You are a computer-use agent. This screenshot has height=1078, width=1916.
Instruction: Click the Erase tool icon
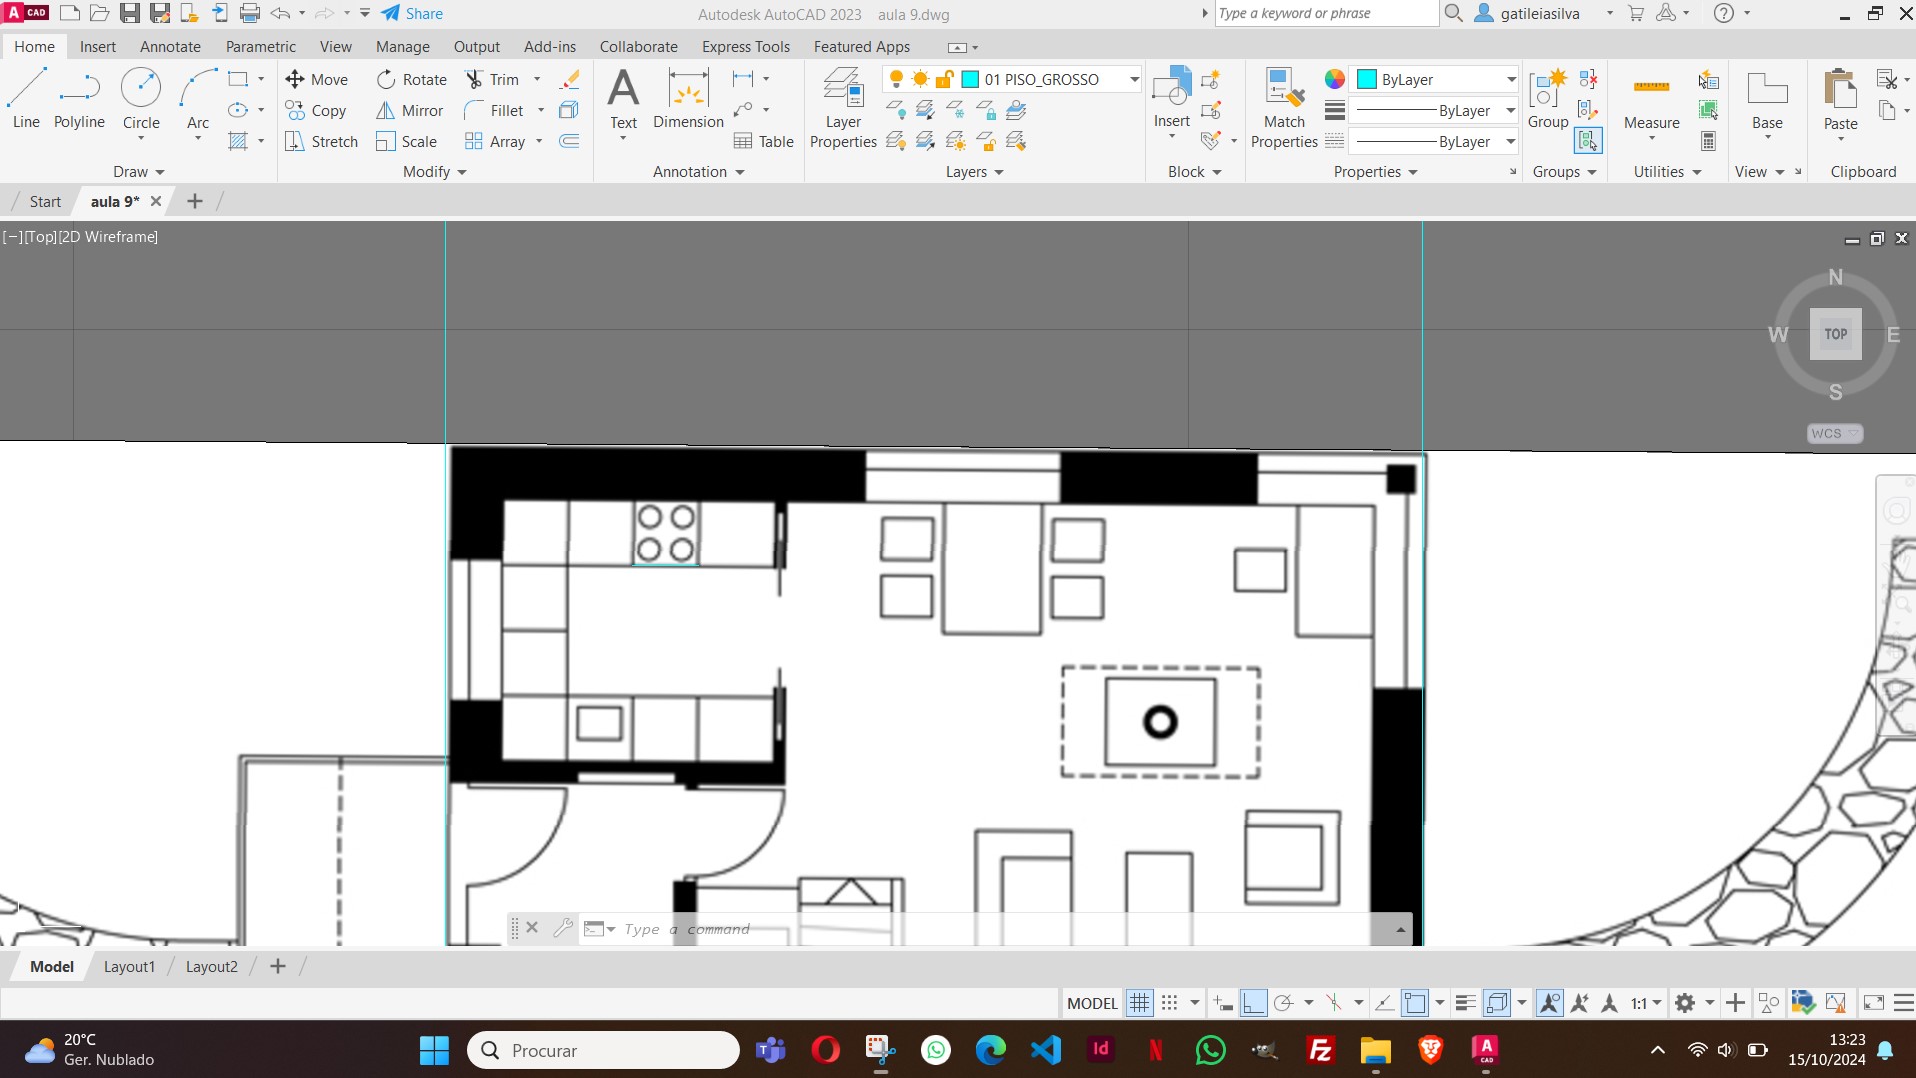pyautogui.click(x=570, y=79)
